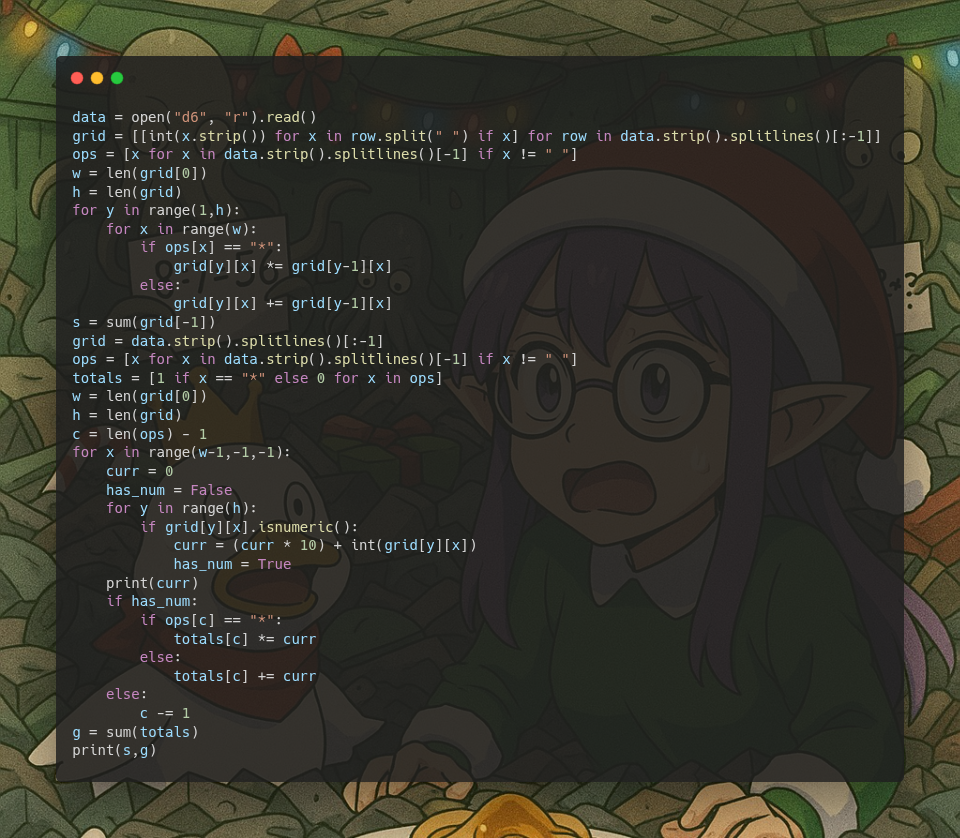Click the green maximize dot
The image size is (960, 838).
pyautogui.click(x=117, y=78)
